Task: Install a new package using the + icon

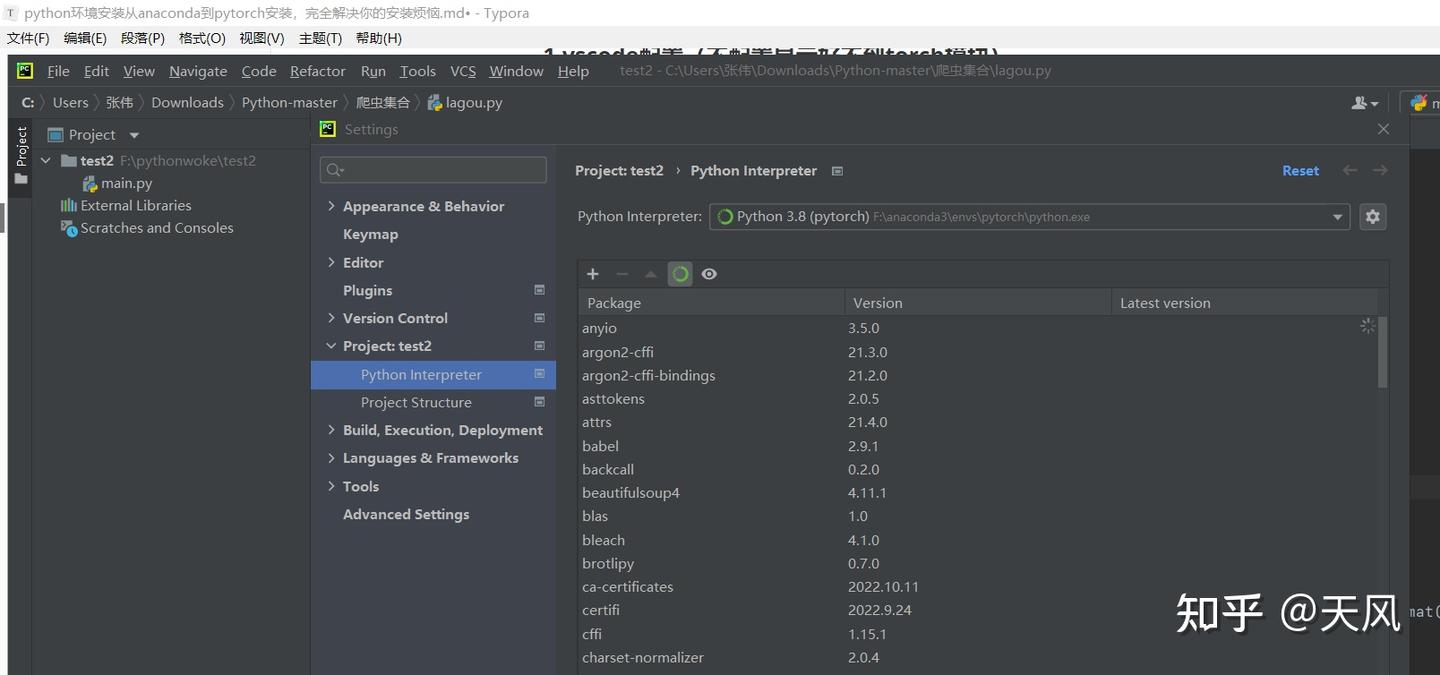Action: coord(592,273)
